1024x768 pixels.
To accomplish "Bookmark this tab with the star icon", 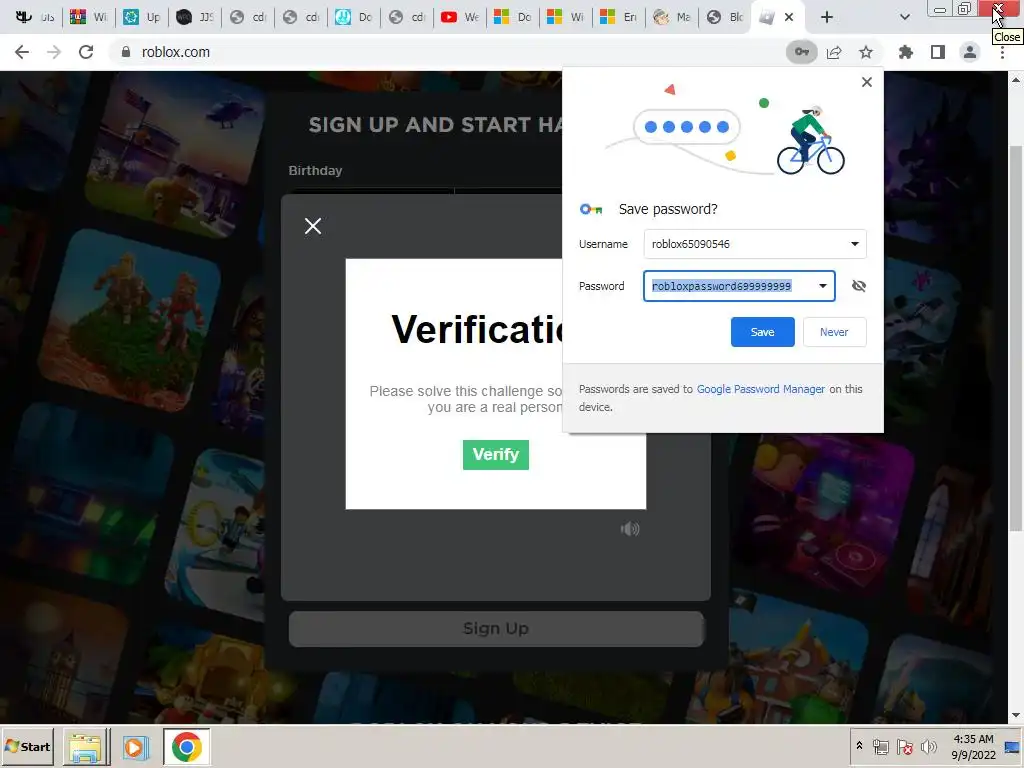I will point(866,52).
